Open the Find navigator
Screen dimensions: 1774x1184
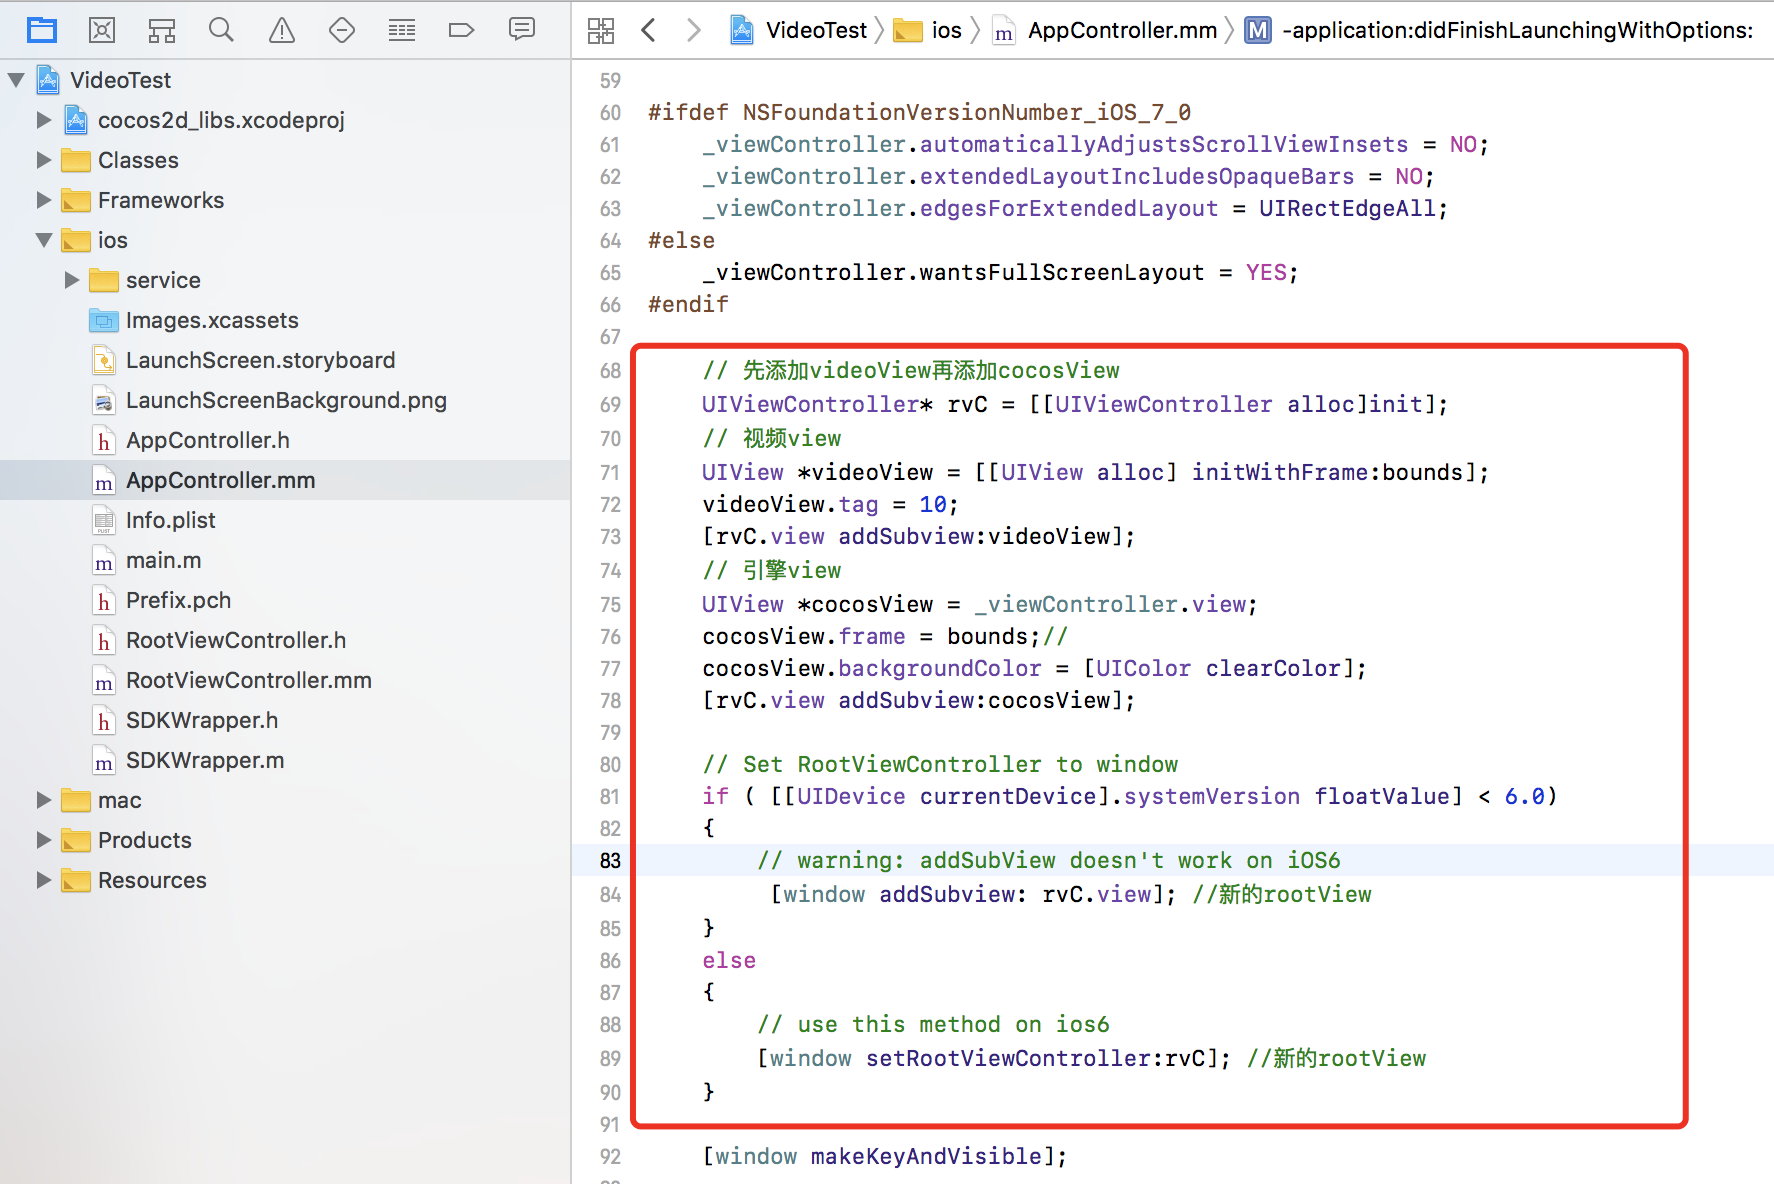point(221,30)
